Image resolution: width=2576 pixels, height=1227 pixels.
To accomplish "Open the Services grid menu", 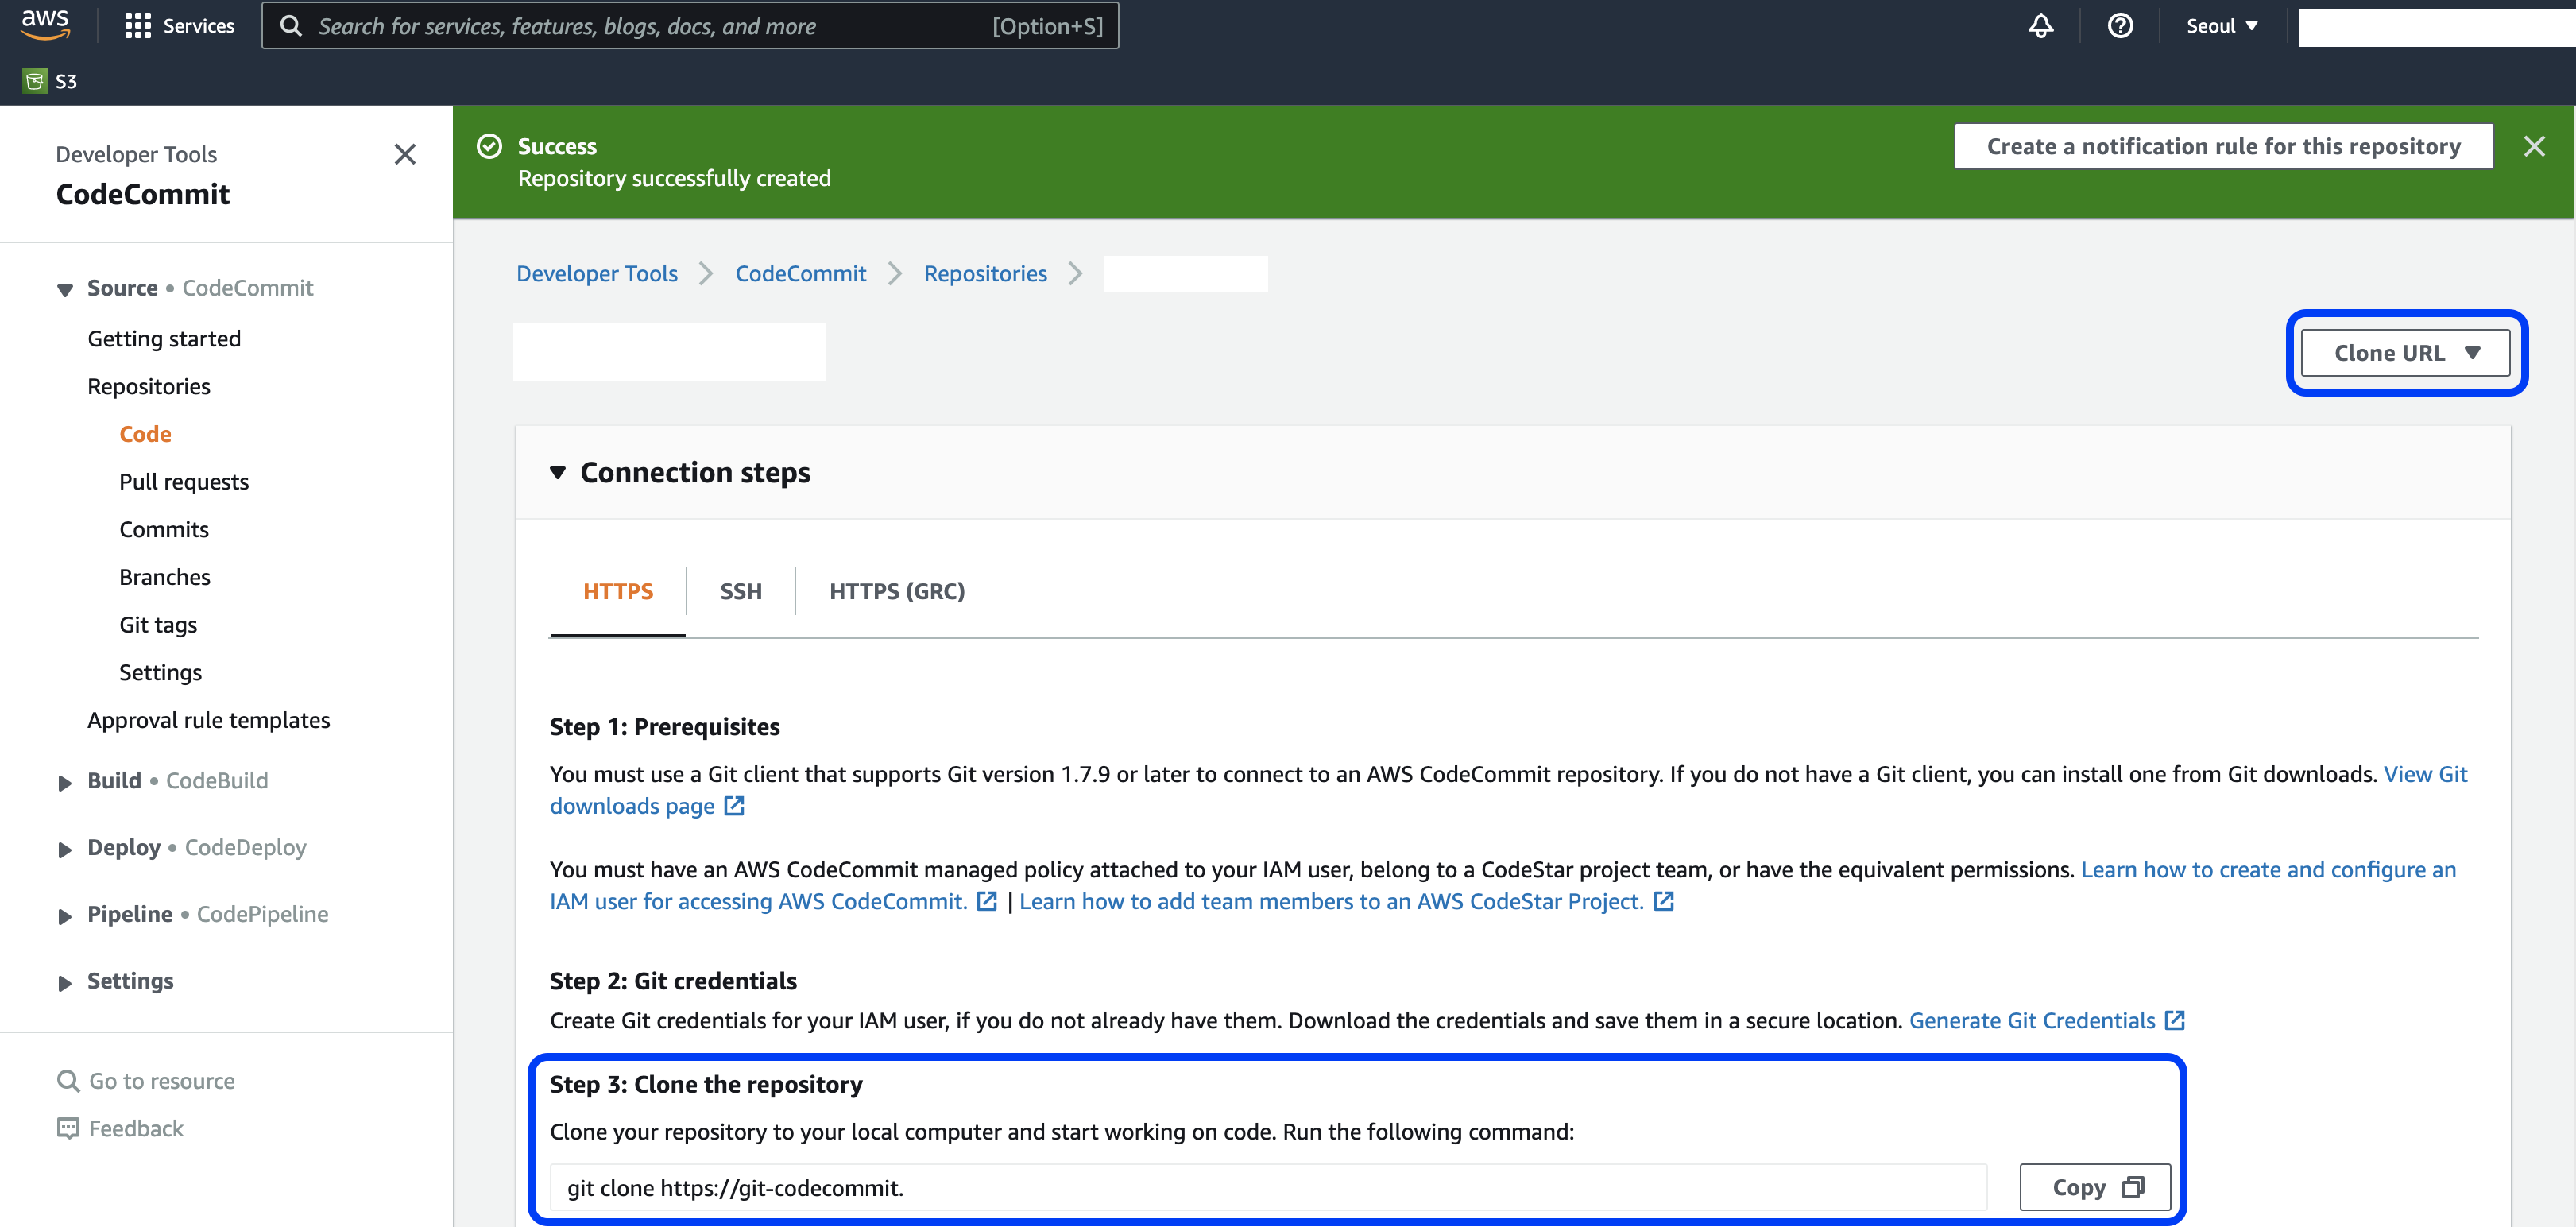I will [179, 26].
